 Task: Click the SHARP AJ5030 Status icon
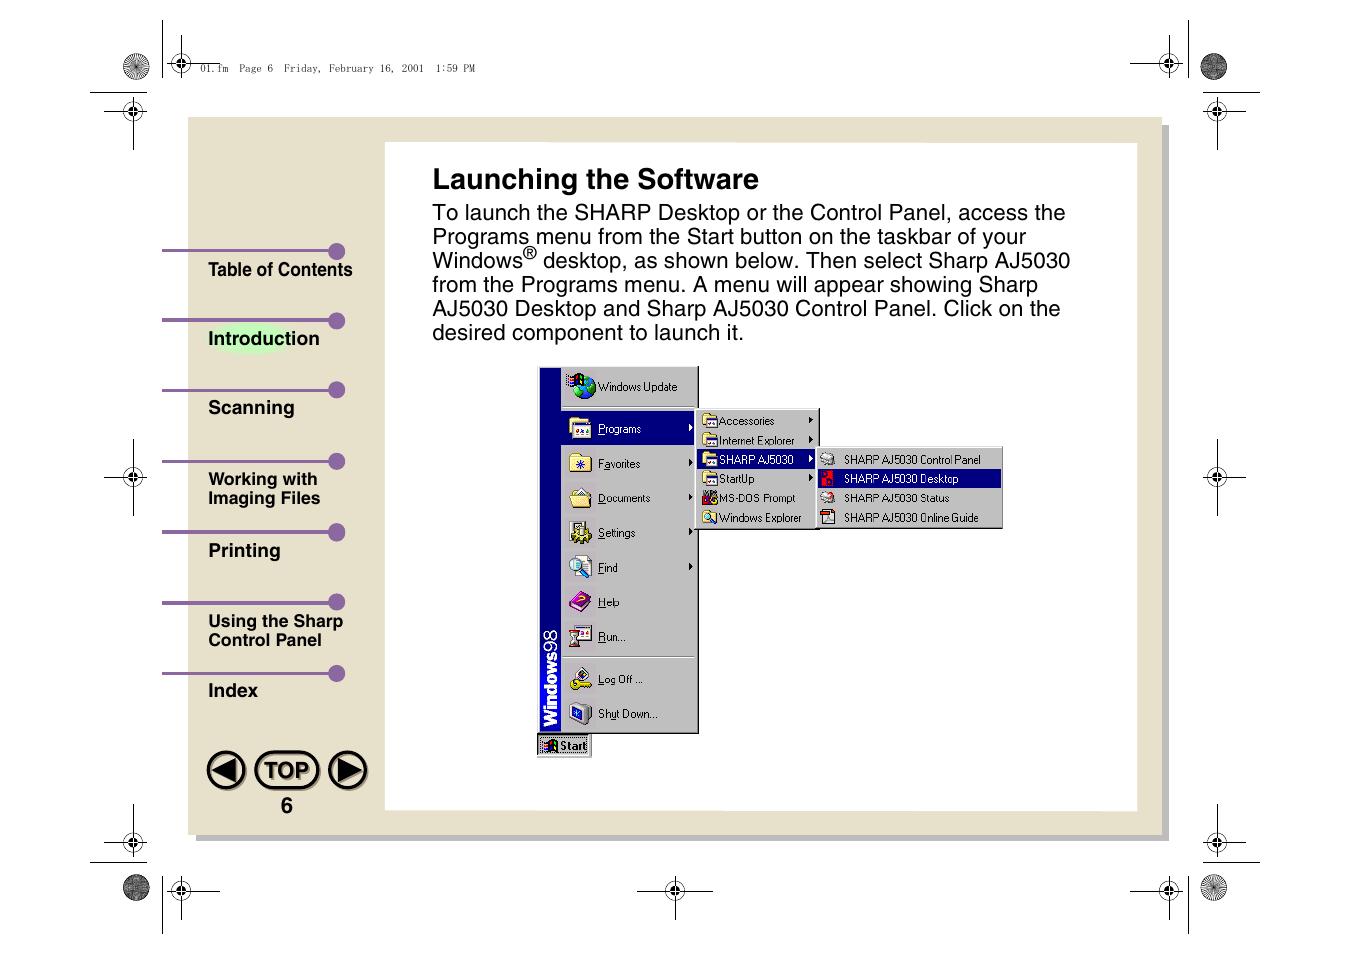(827, 498)
